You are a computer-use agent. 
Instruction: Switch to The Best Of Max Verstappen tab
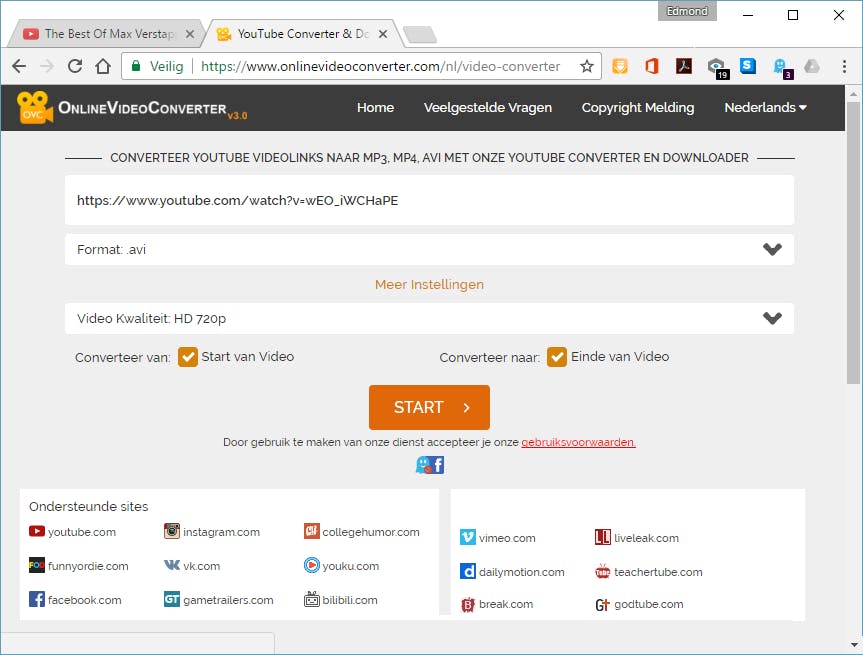[x=105, y=34]
